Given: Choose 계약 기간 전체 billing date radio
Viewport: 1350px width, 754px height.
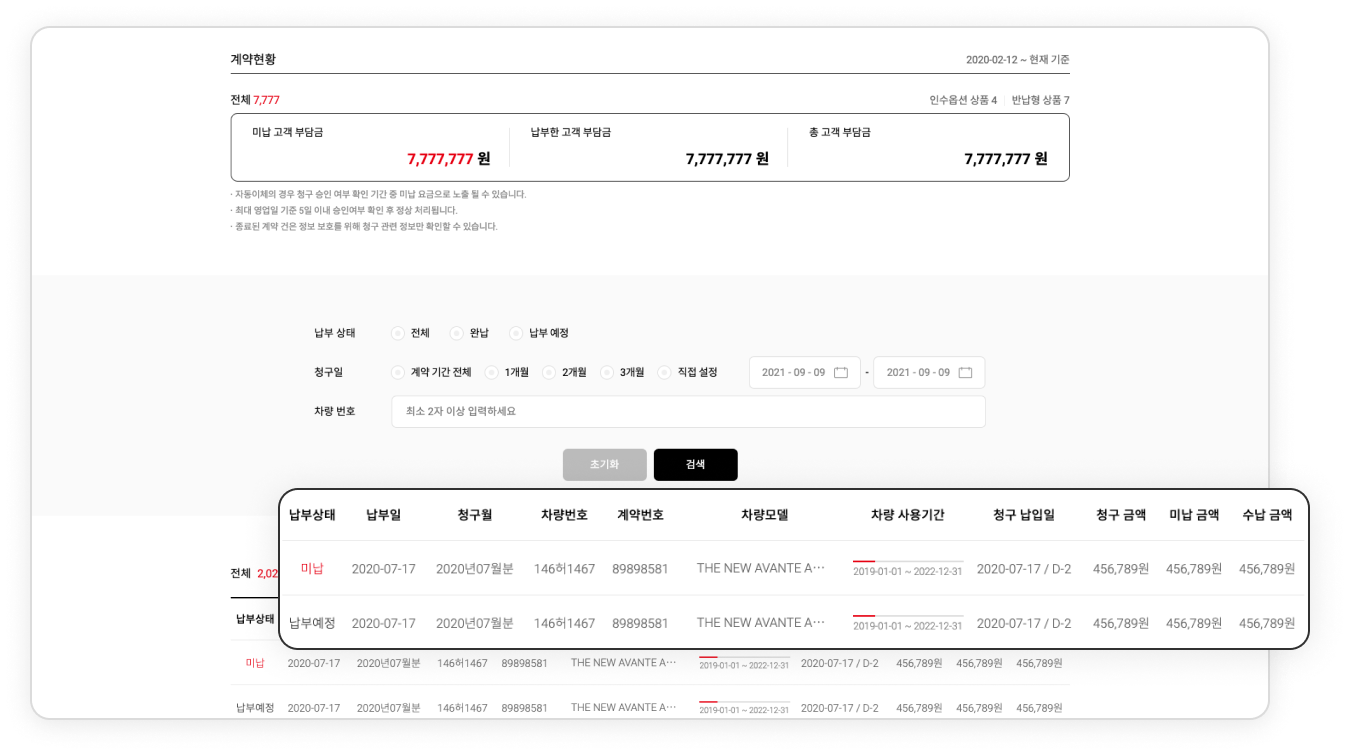Looking at the screenshot, I should [x=398, y=372].
